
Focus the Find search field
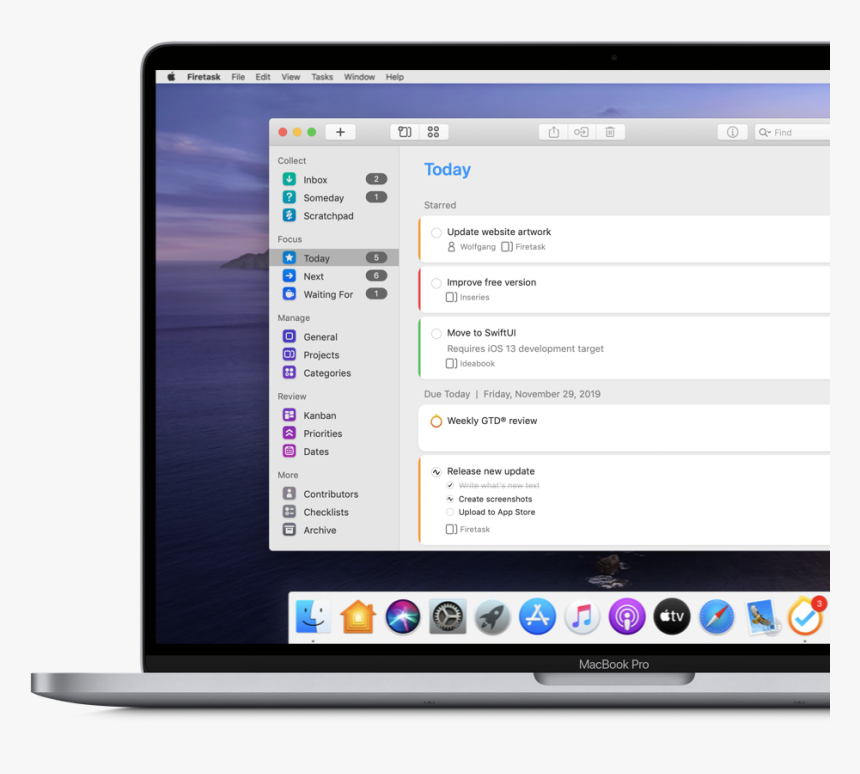[x=792, y=132]
